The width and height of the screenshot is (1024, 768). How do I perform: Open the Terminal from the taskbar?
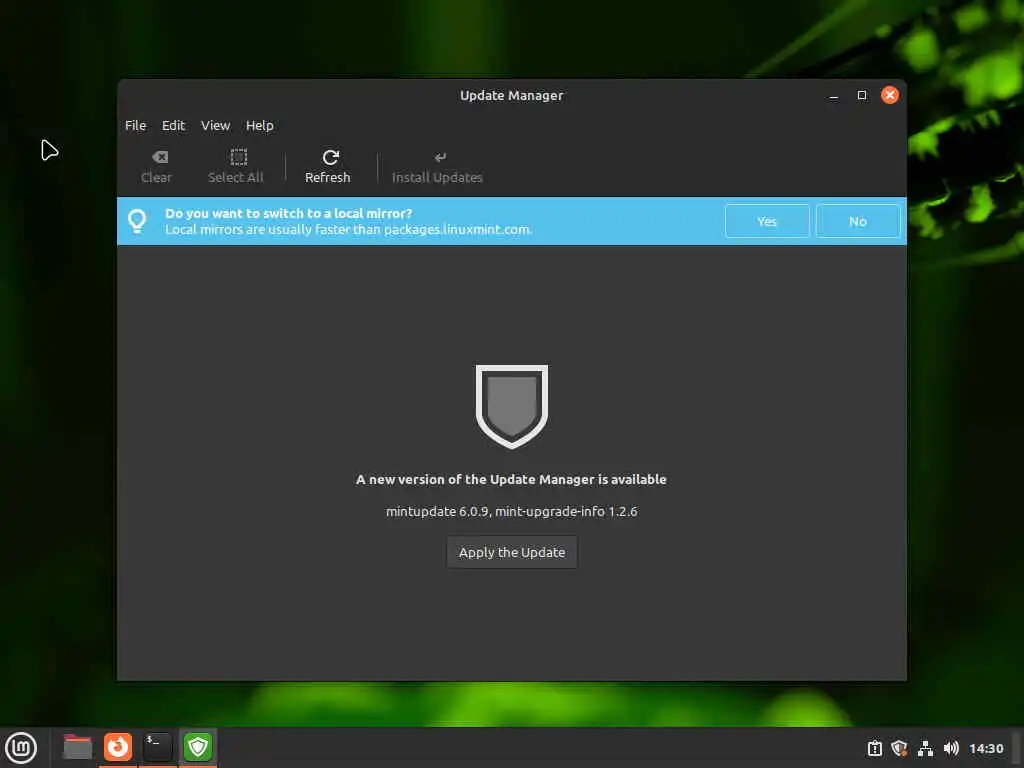pyautogui.click(x=157, y=747)
